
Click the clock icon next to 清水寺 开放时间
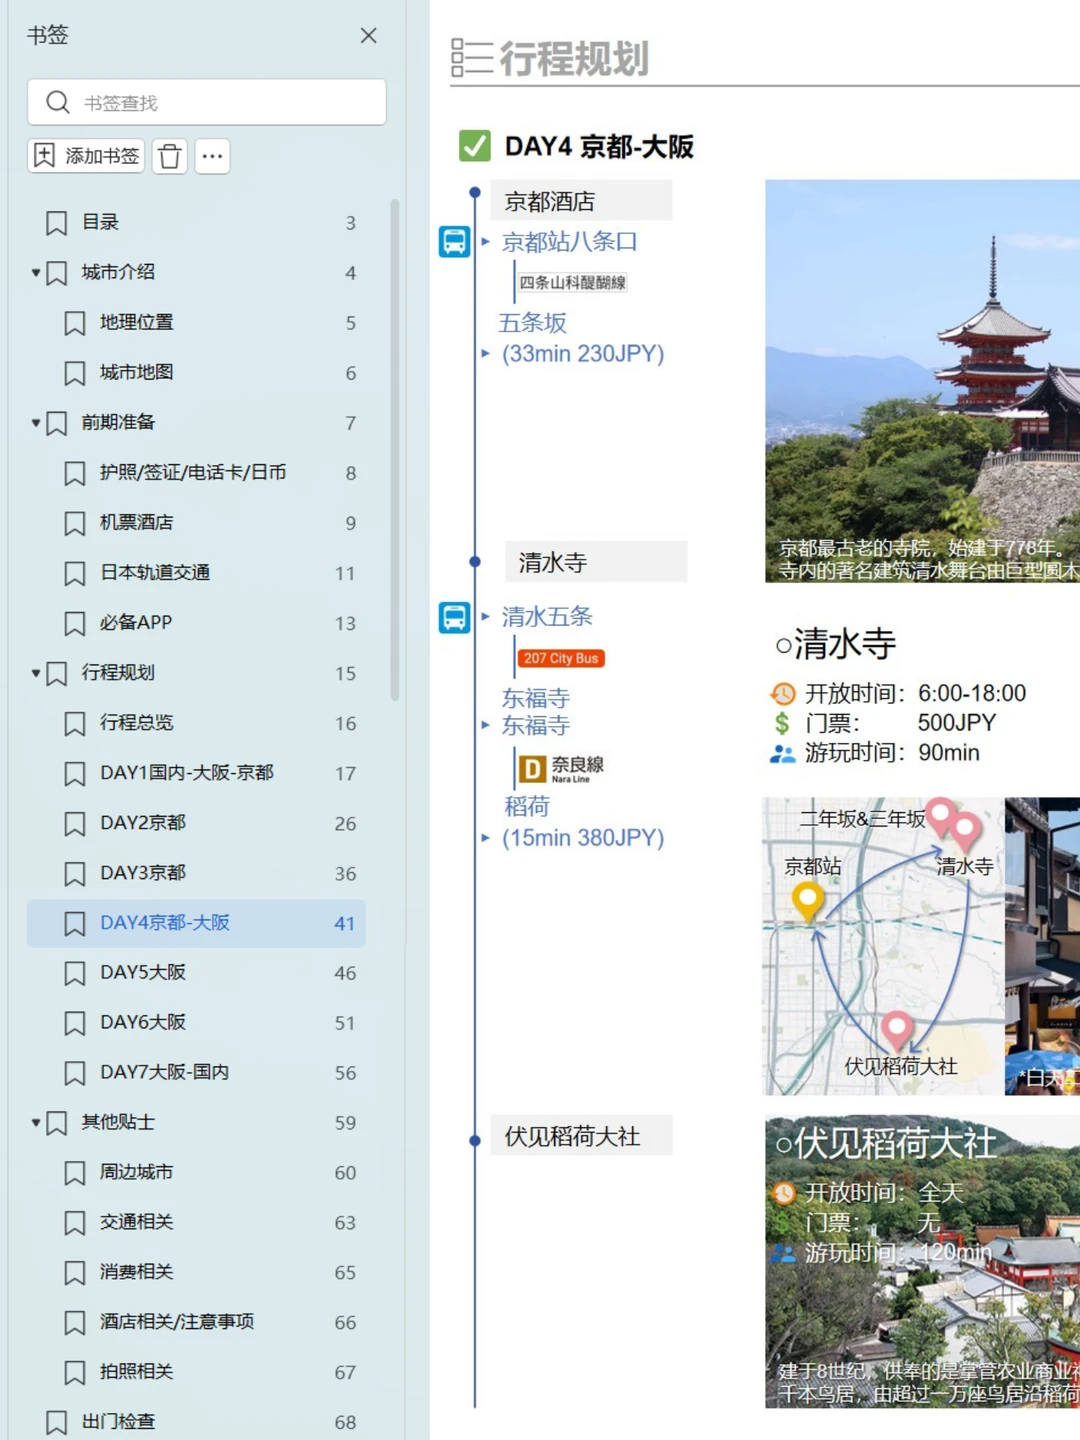point(781,693)
